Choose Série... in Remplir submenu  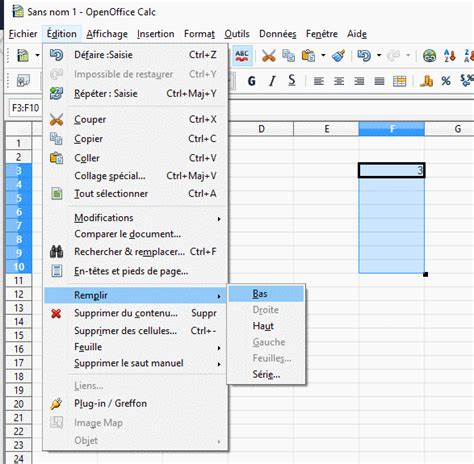[x=266, y=375]
